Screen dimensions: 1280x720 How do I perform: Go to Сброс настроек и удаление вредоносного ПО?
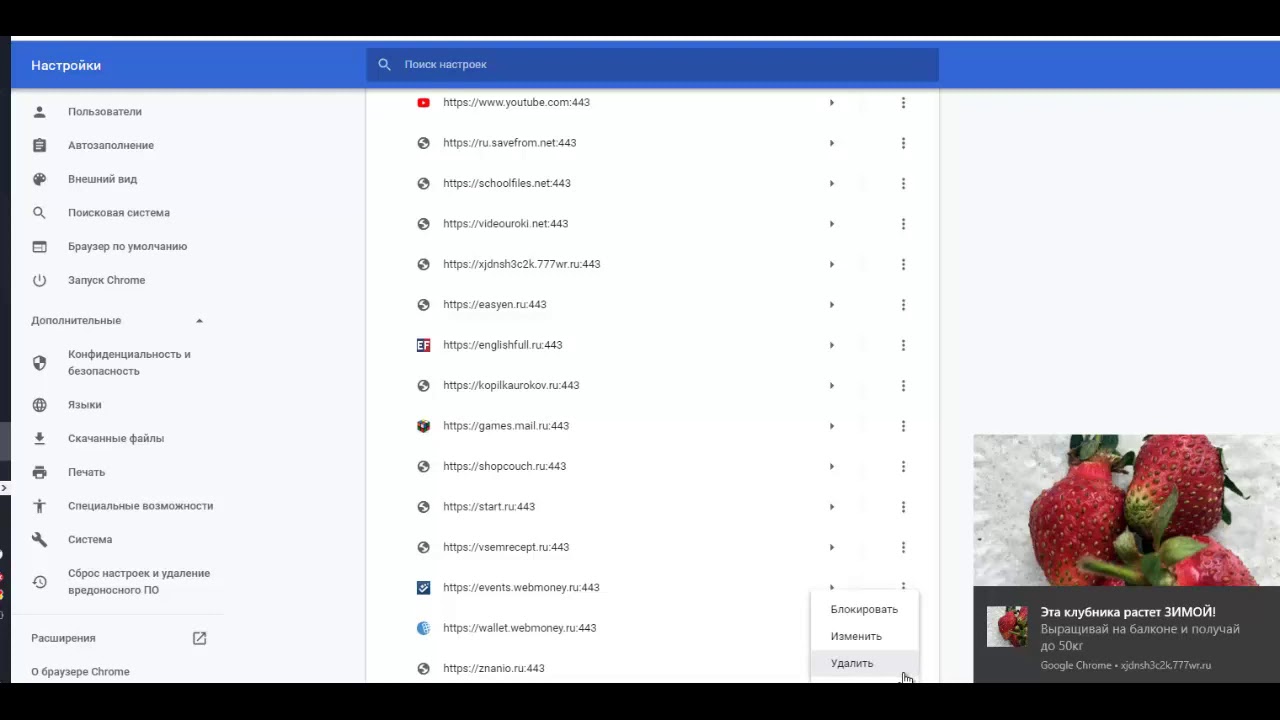(x=139, y=582)
